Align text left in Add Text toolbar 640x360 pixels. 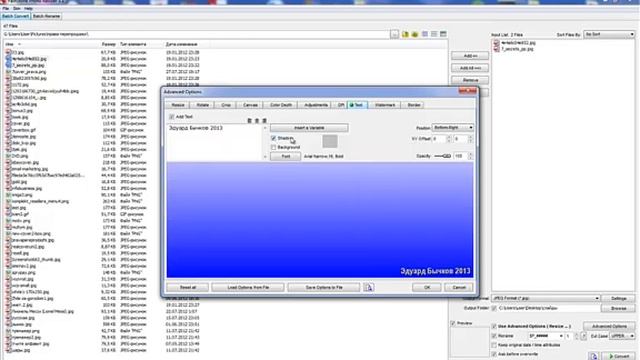coord(250,120)
